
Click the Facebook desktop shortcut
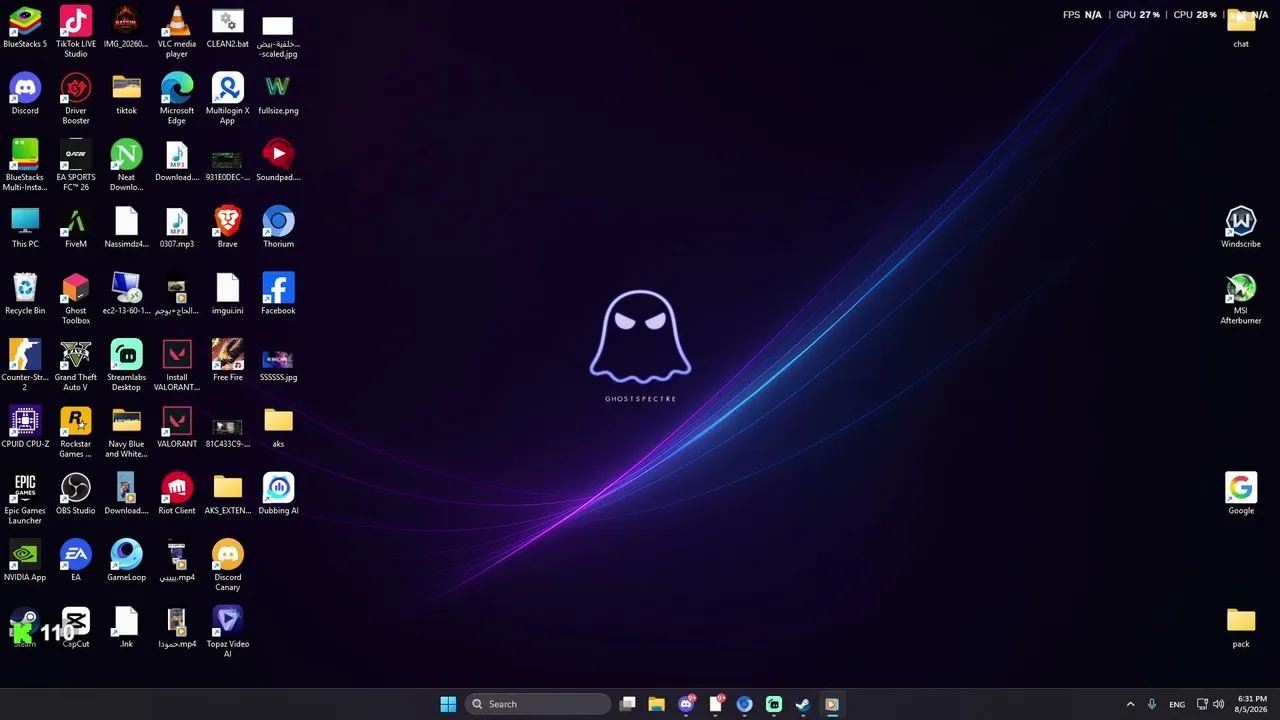coord(278,294)
